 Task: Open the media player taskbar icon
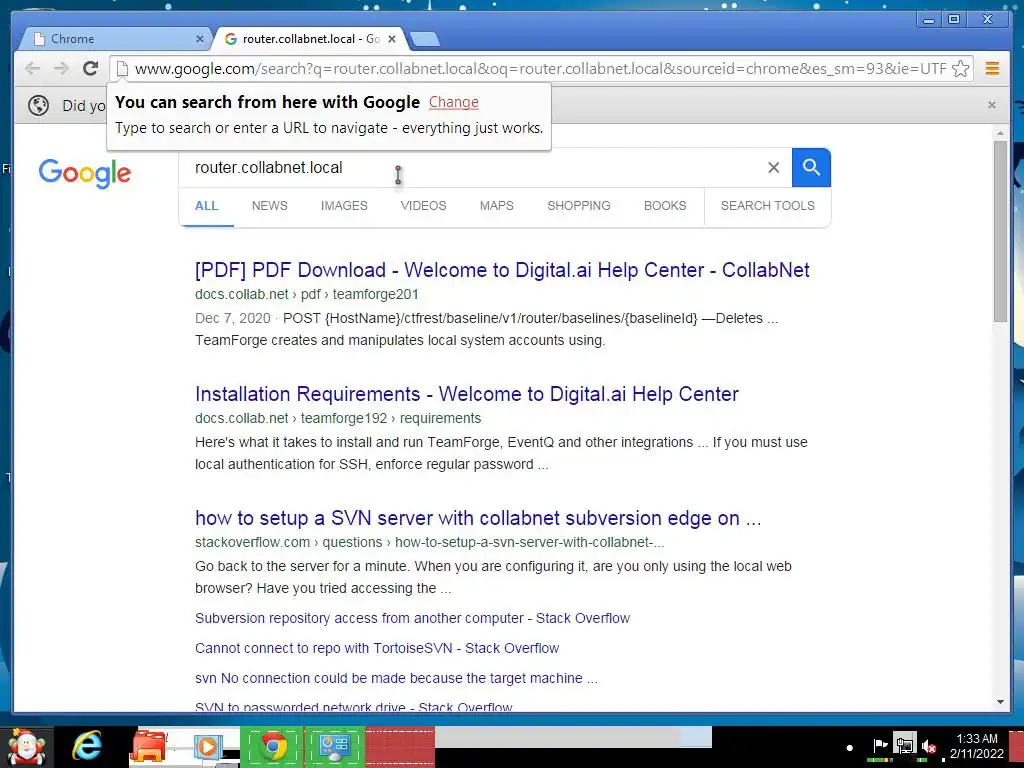point(208,747)
